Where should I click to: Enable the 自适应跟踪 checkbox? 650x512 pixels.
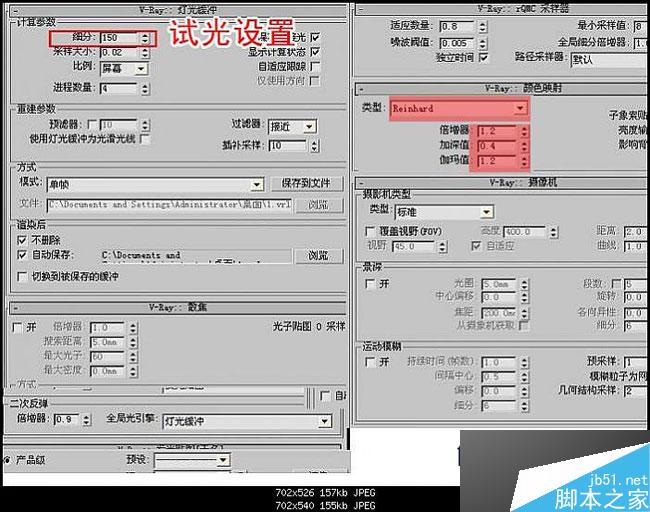[x=315, y=66]
